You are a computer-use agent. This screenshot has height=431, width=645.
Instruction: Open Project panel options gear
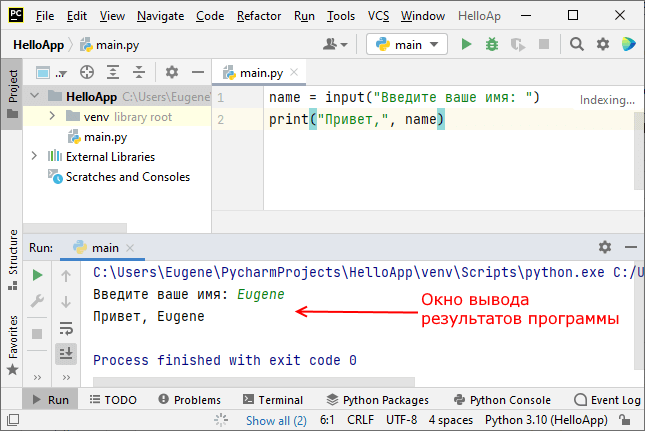[x=172, y=72]
